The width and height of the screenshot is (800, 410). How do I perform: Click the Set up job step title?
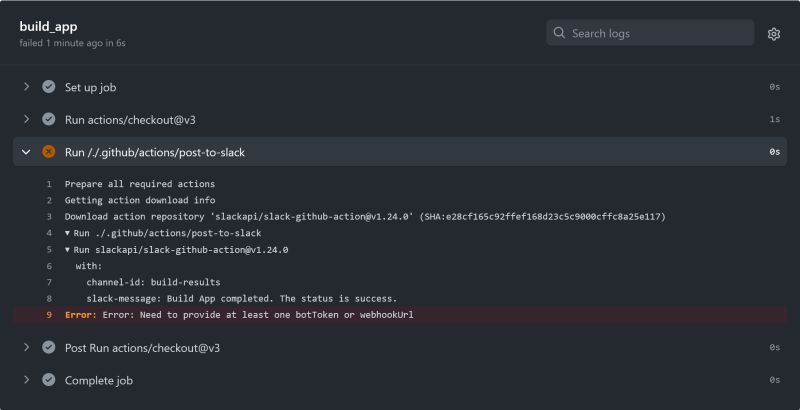click(91, 87)
